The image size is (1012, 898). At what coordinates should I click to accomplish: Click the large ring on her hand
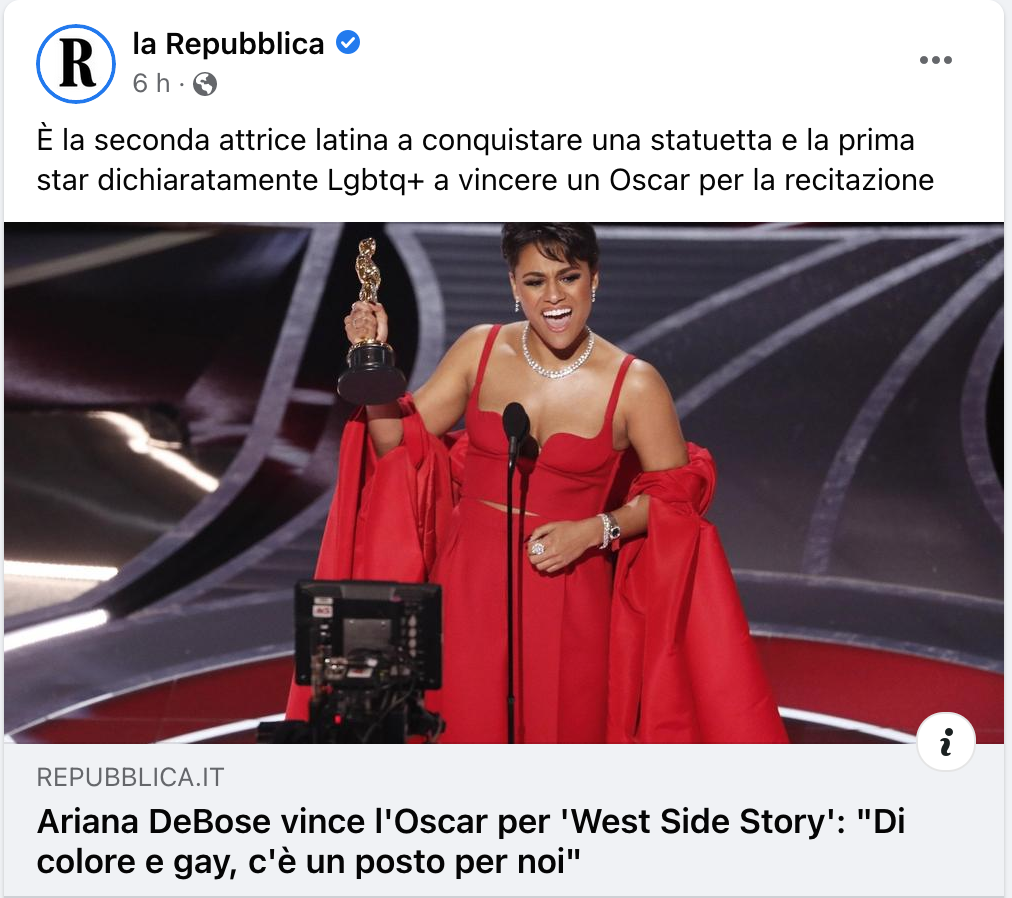[537, 549]
